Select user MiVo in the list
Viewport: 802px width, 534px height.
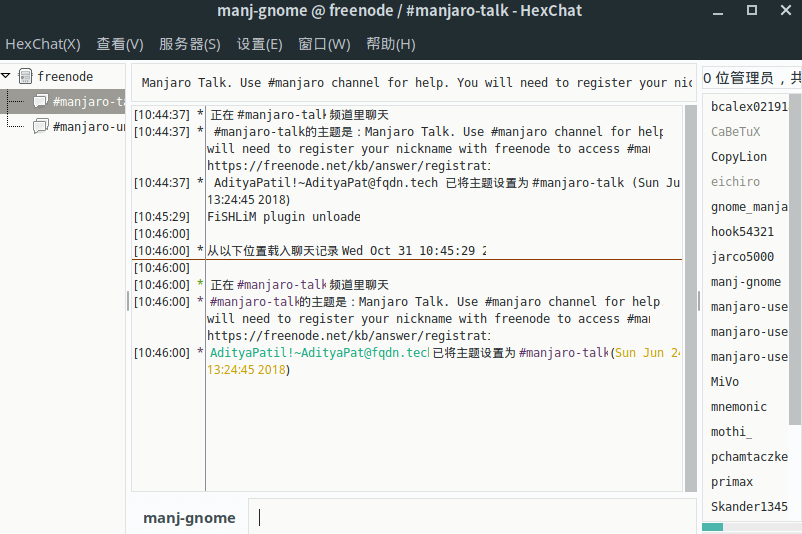point(725,382)
